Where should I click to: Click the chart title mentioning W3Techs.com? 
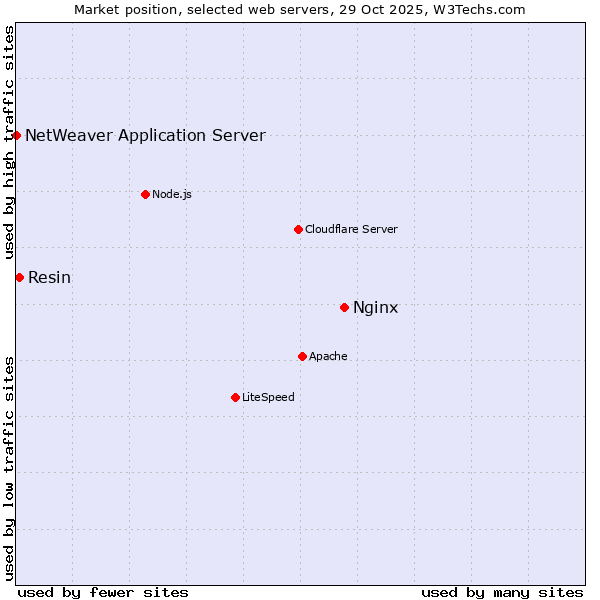[x=300, y=9]
